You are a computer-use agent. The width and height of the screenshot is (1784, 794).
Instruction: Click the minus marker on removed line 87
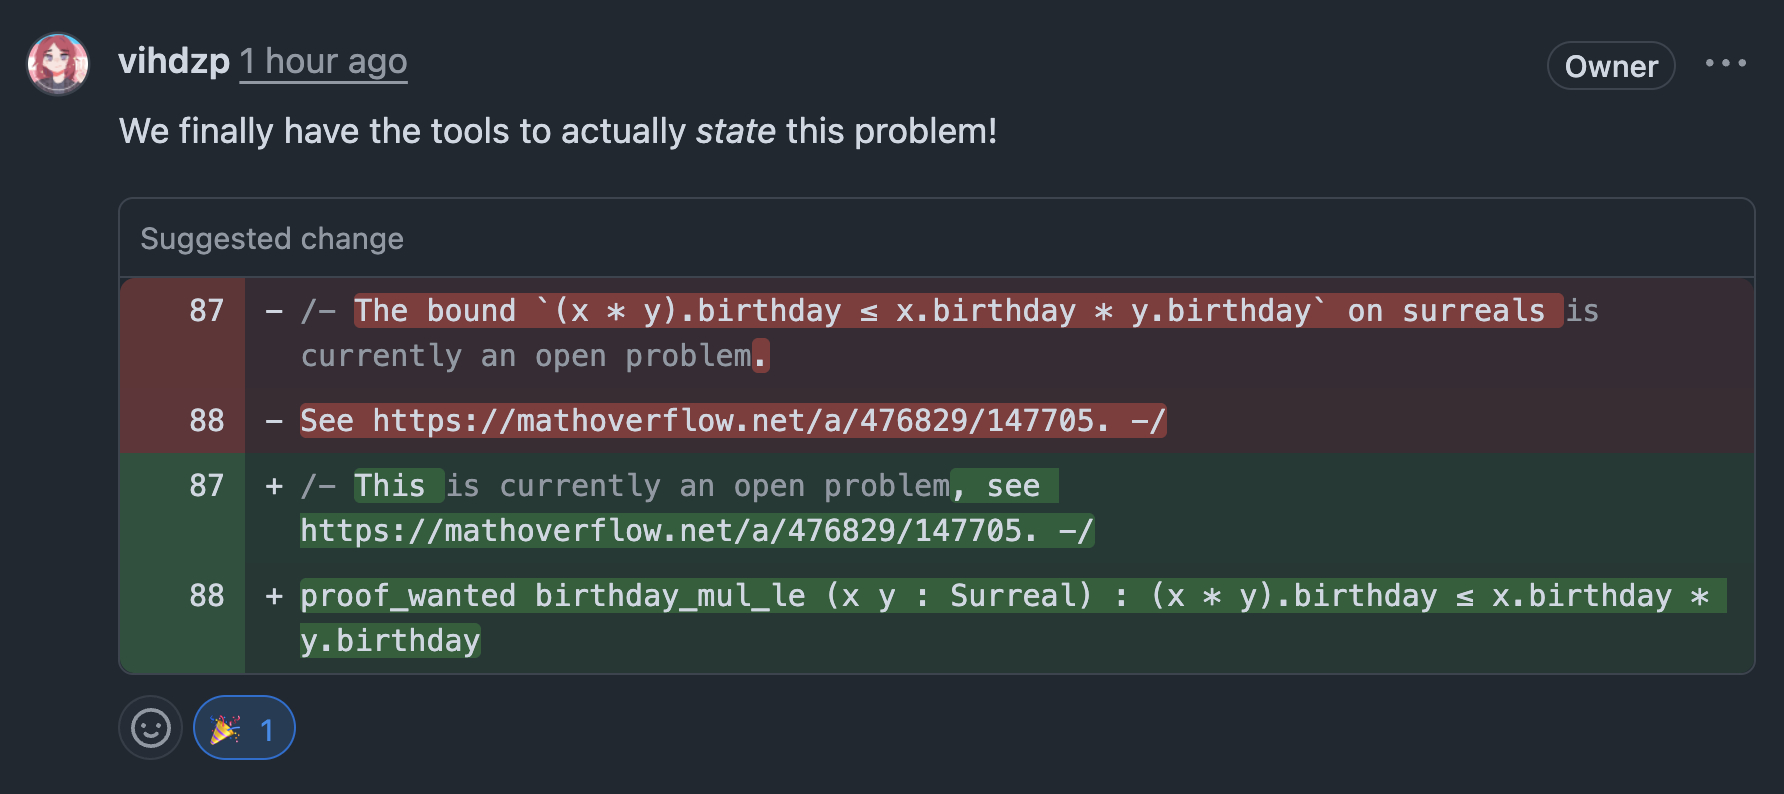tap(274, 311)
